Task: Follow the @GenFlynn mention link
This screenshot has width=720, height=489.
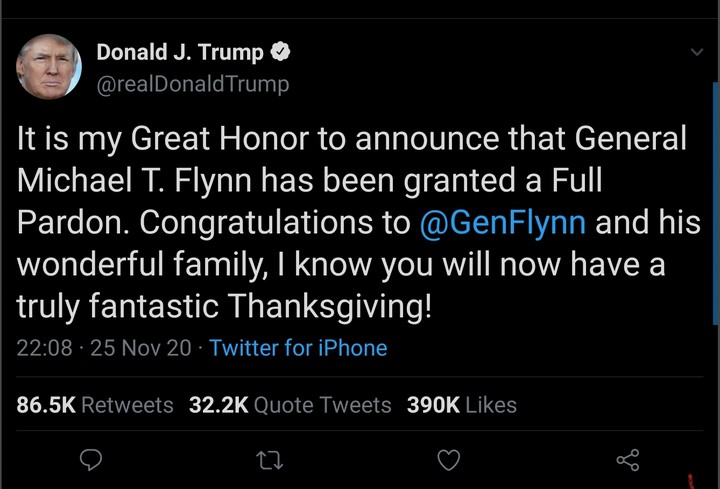Action: click(x=503, y=222)
